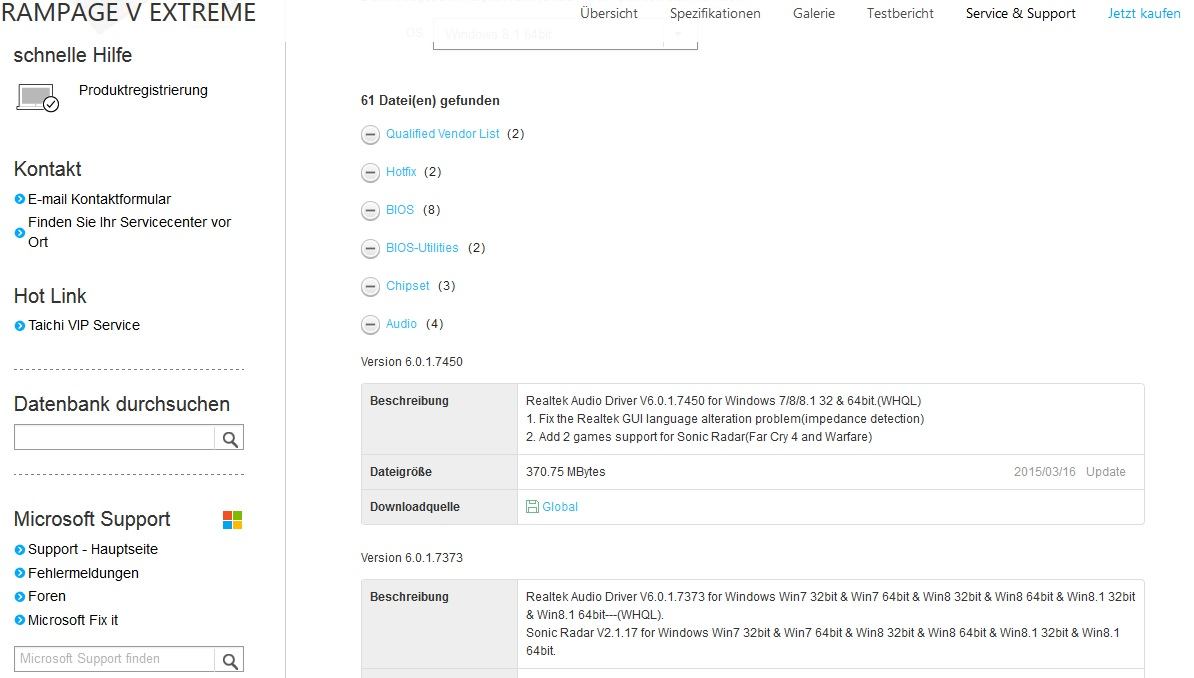Image resolution: width=1194 pixels, height=678 pixels.
Task: Click the floppy icon beside Global
Action: coord(532,507)
